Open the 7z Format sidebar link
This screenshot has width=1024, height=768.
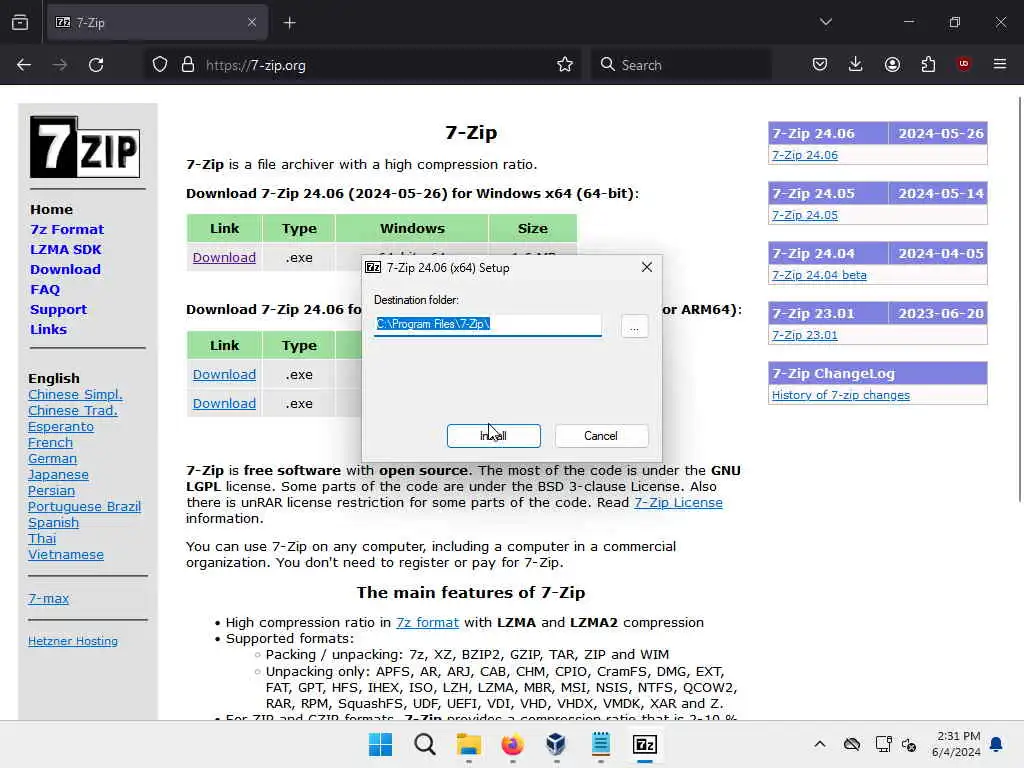coord(67,229)
